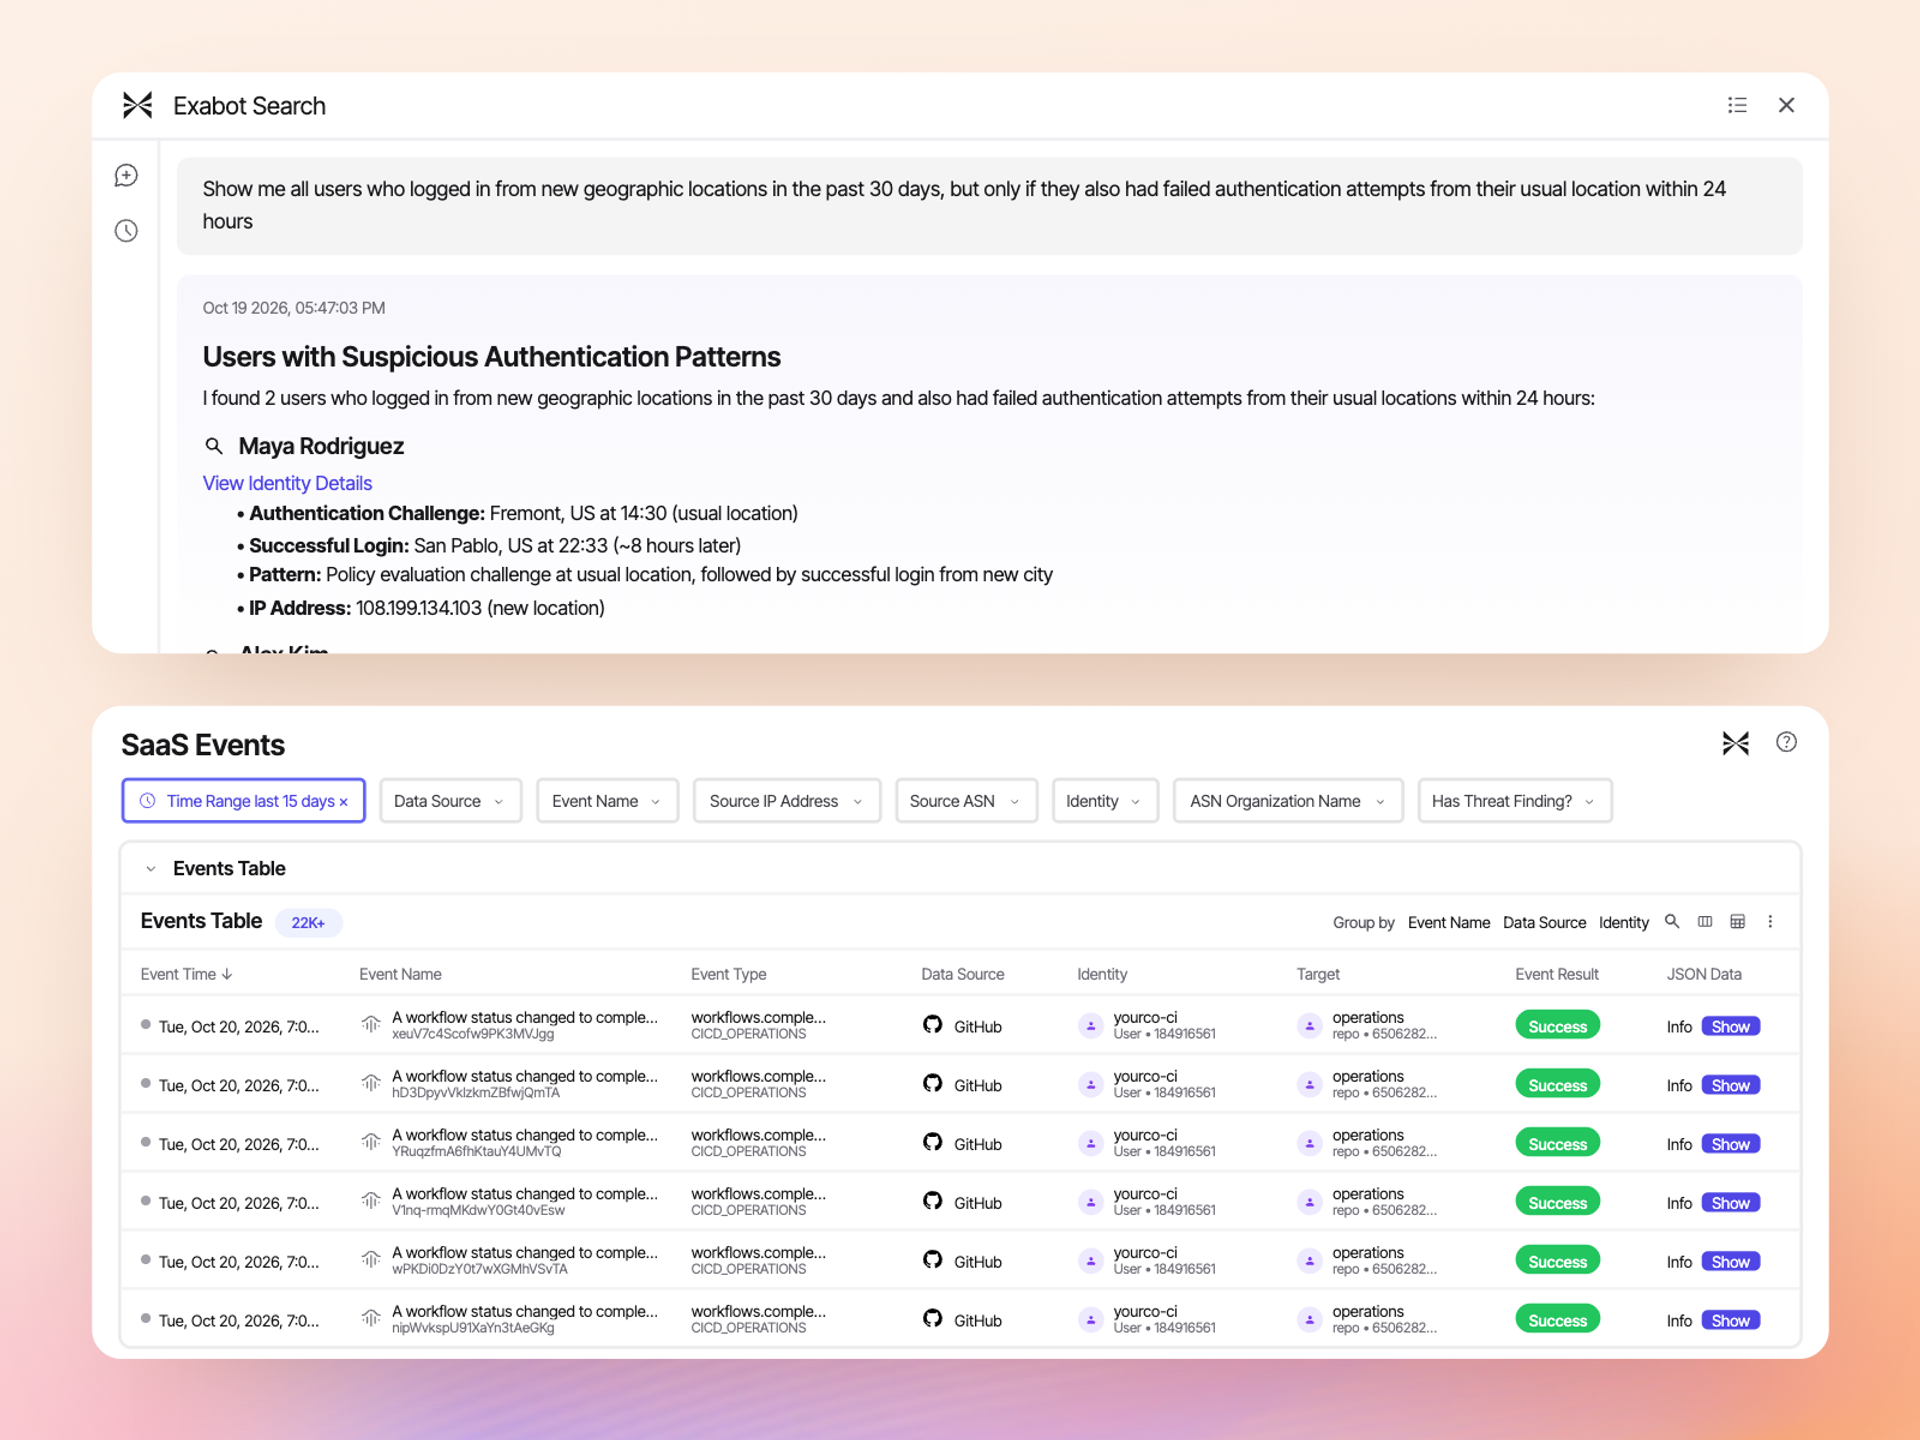Start a new chat in Exabot sidebar

[x=126, y=175]
